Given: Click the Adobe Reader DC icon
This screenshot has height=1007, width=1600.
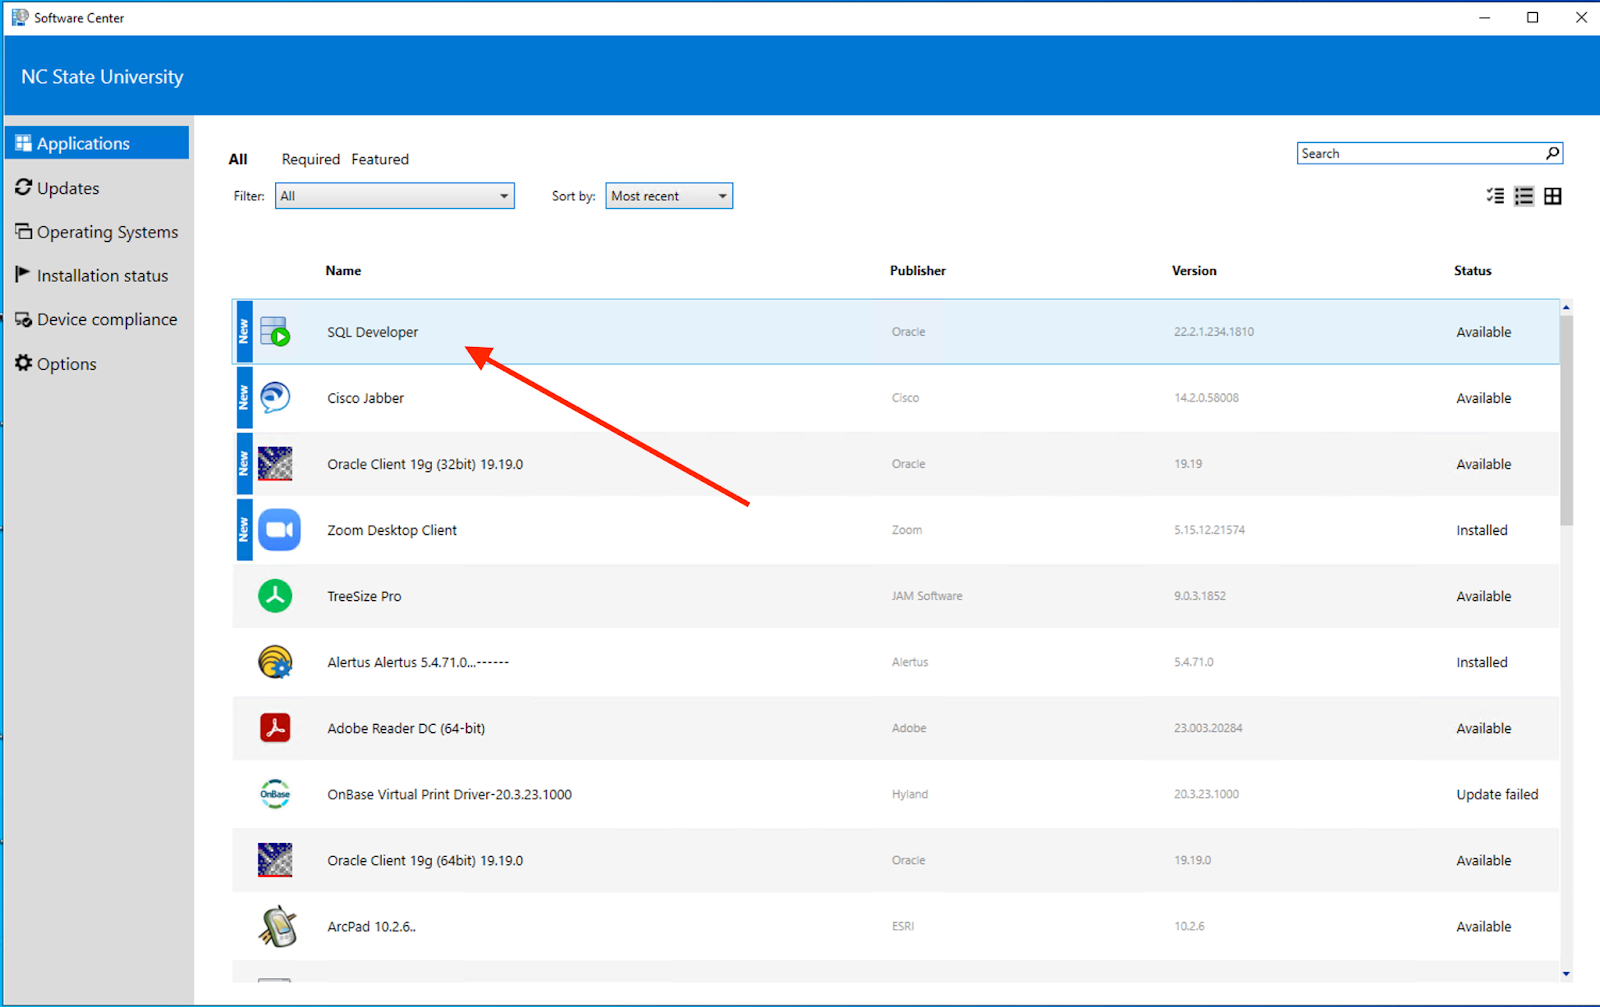Looking at the screenshot, I should [275, 728].
